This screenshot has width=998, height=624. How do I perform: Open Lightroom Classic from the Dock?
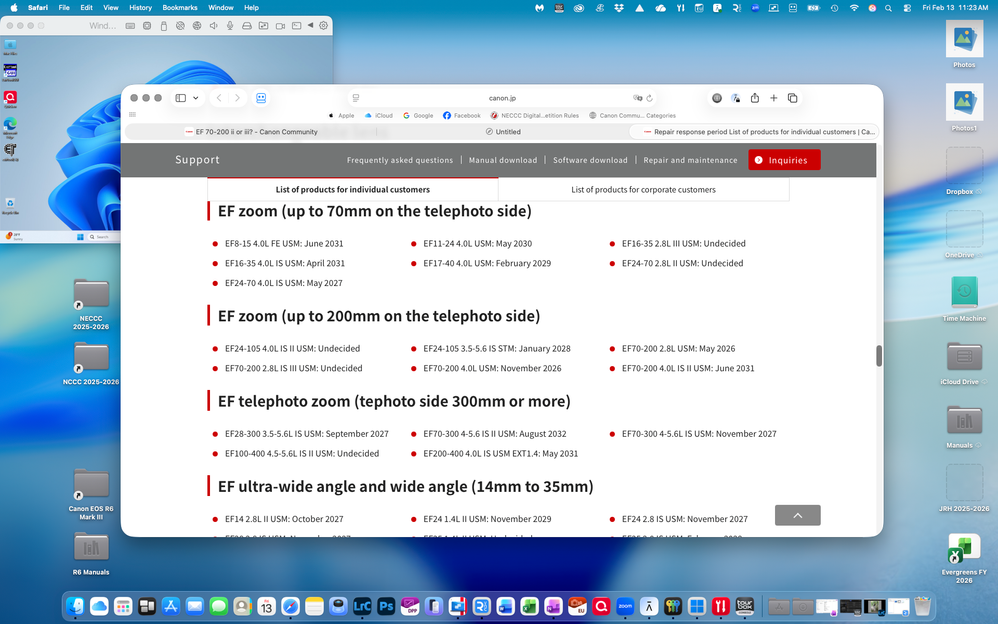coord(362,606)
